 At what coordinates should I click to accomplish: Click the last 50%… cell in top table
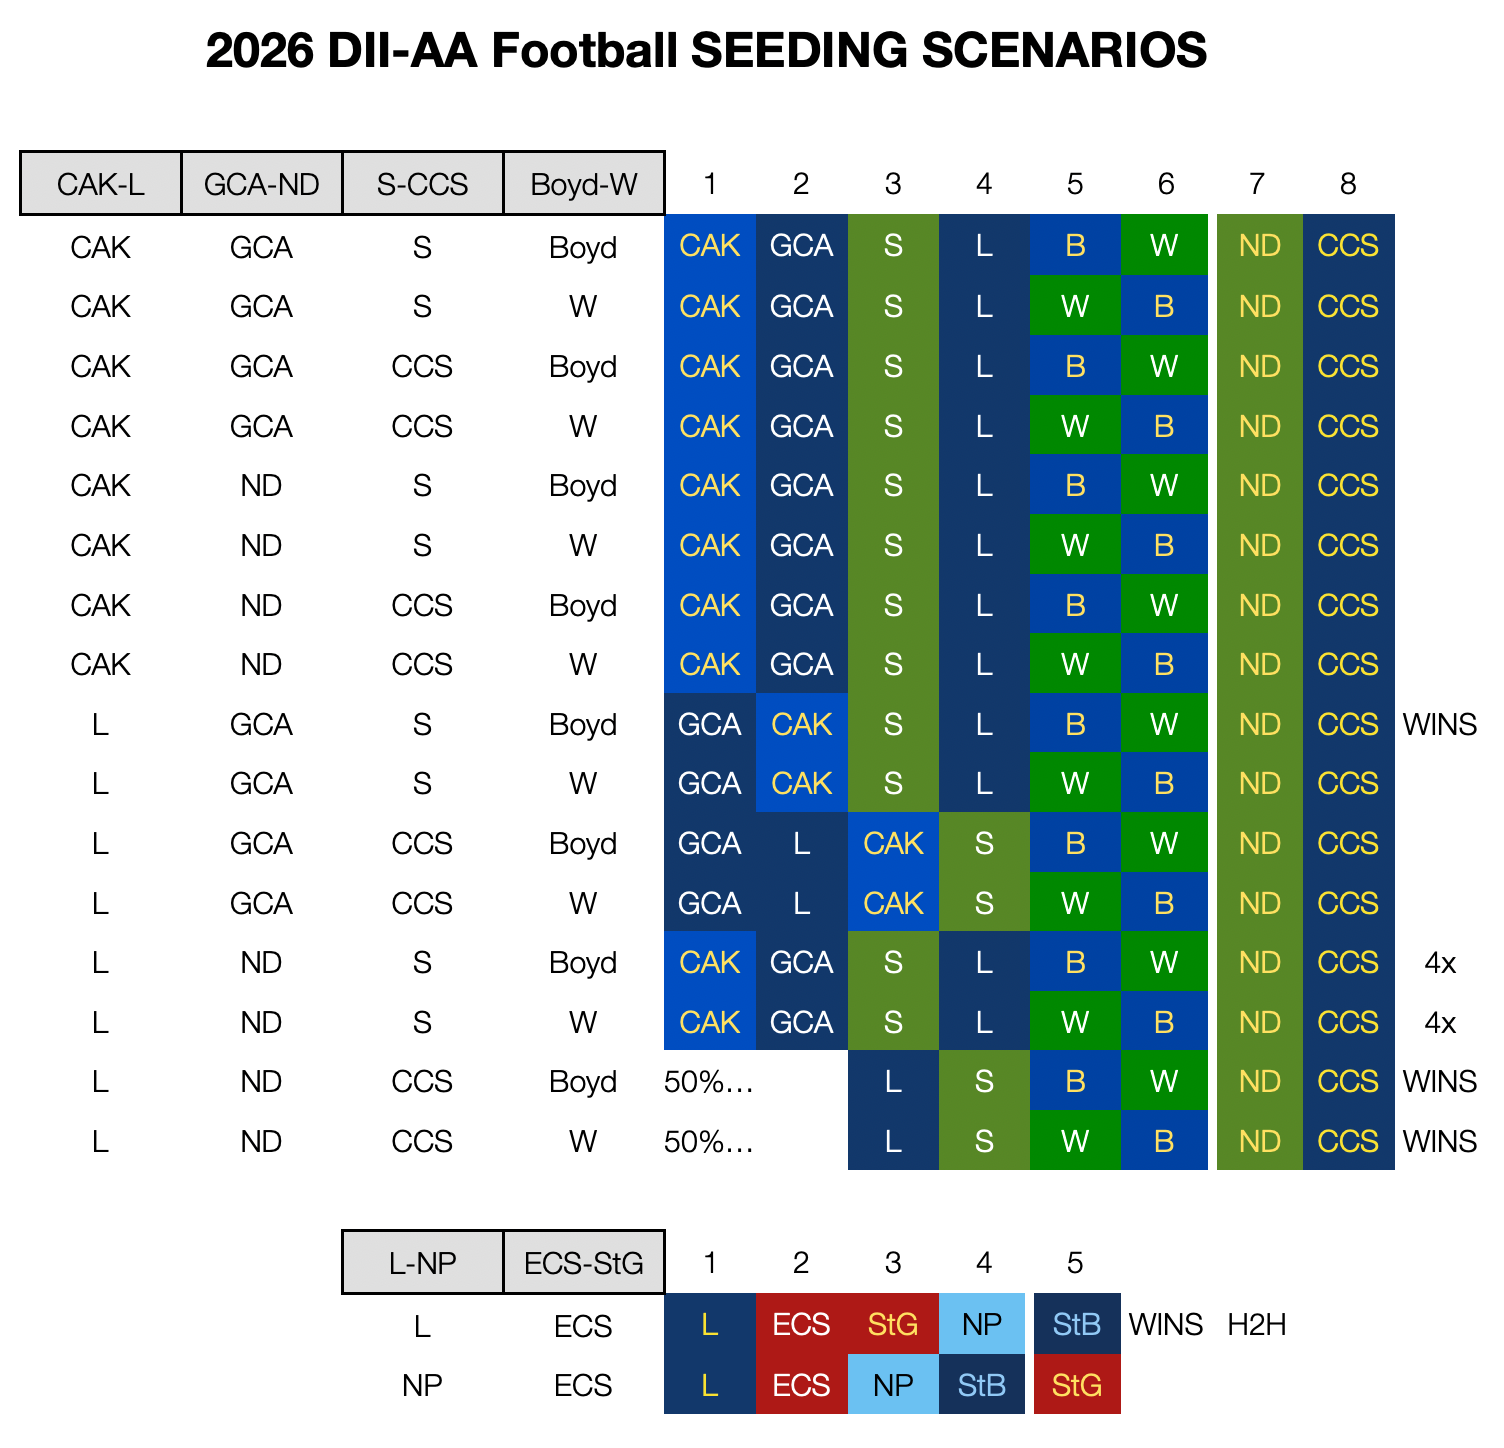(x=709, y=1141)
